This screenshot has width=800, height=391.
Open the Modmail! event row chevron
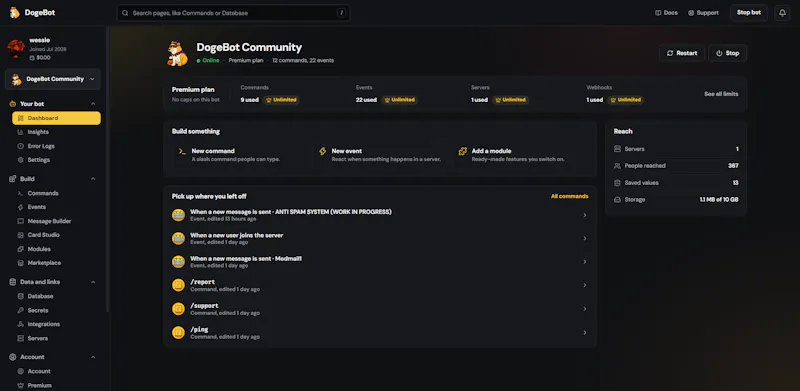coord(585,262)
